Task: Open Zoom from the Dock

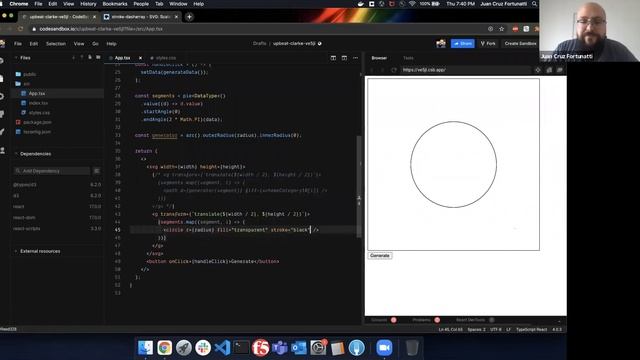Action: click(384, 348)
